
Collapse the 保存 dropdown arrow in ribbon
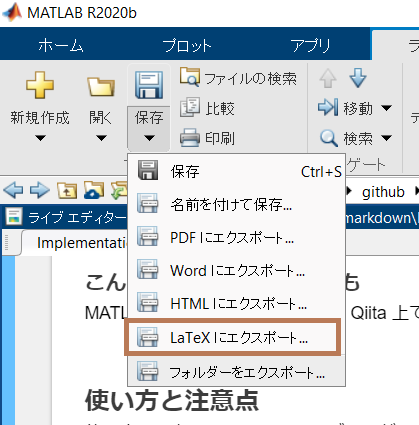149,138
